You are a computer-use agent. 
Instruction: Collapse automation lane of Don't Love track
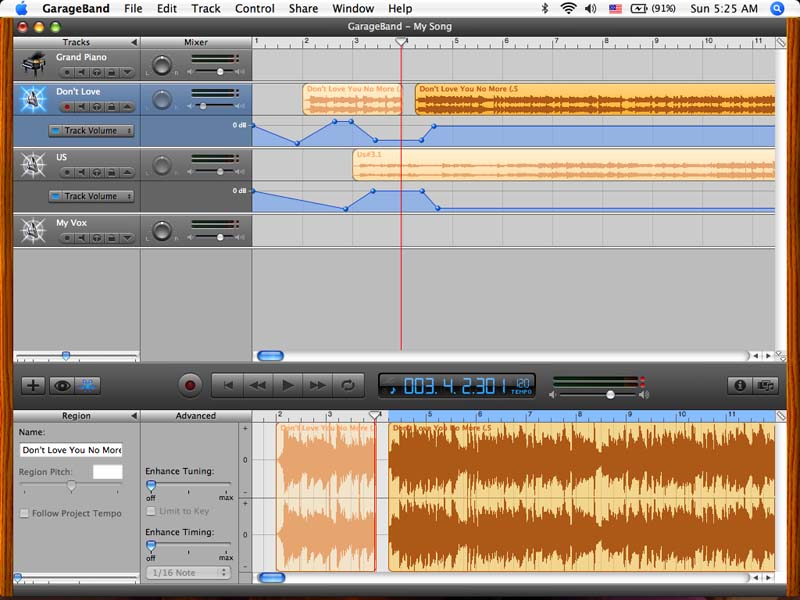(x=127, y=107)
